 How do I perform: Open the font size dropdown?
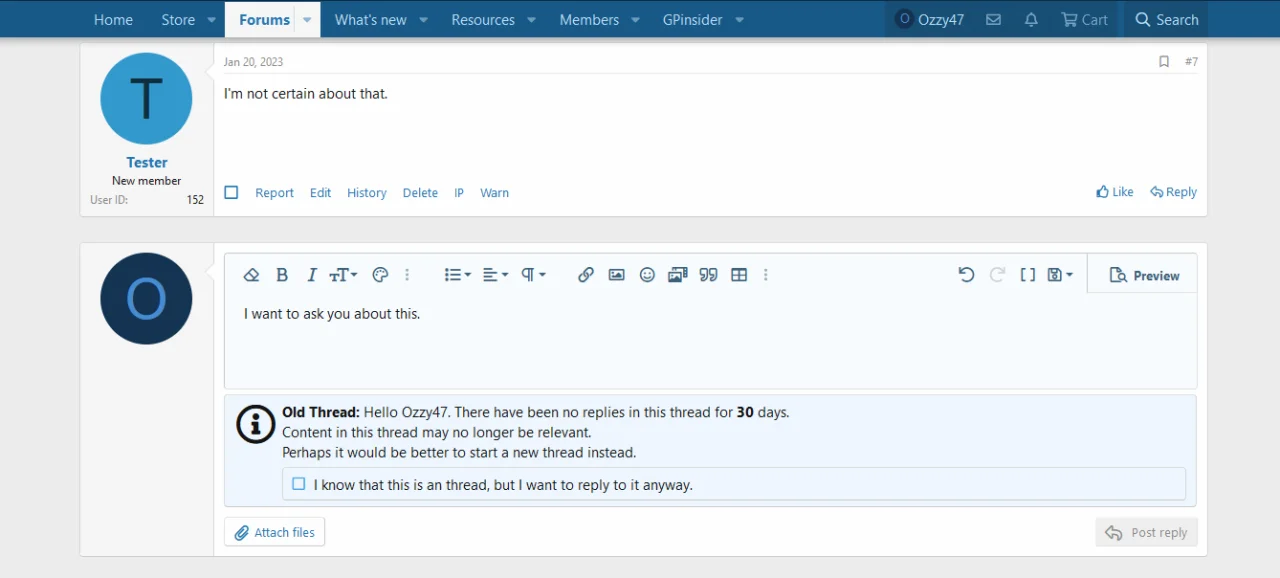click(x=343, y=275)
